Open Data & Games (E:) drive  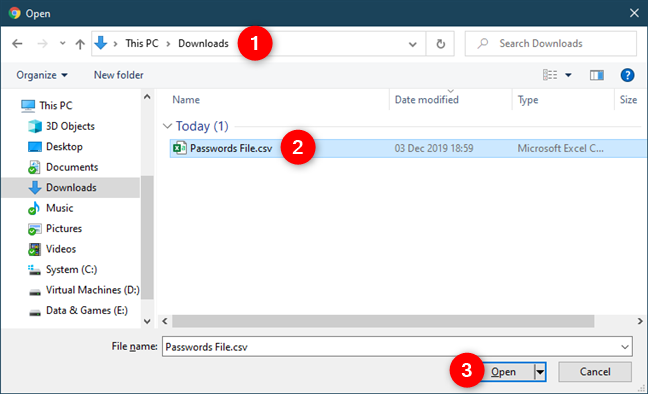[x=87, y=310]
